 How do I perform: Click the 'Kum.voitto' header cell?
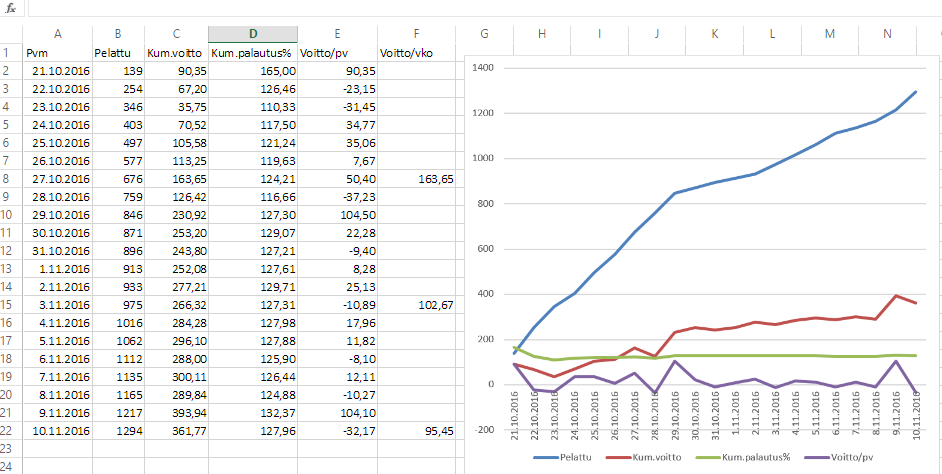[176, 53]
